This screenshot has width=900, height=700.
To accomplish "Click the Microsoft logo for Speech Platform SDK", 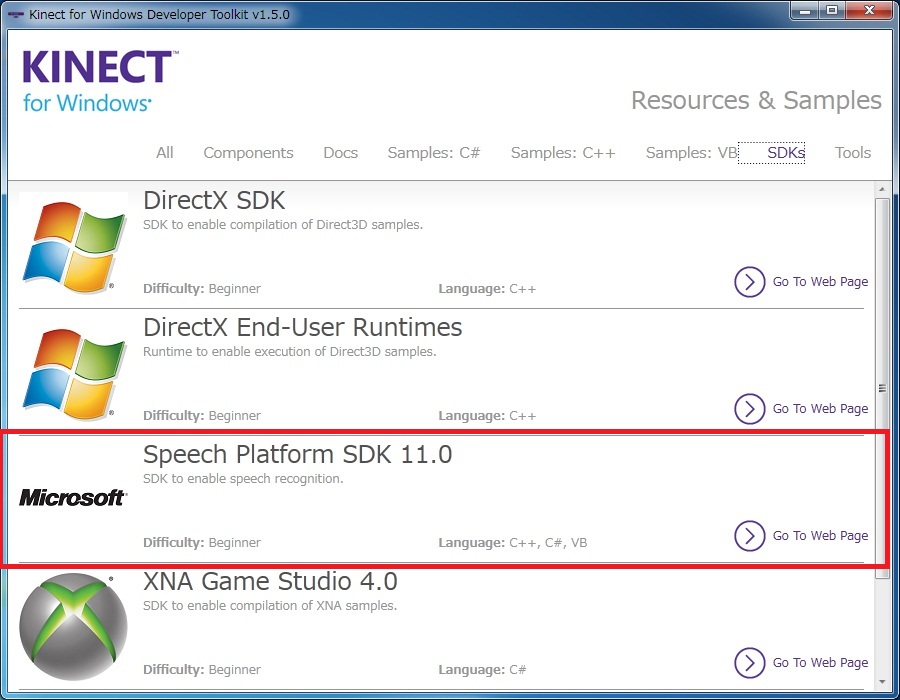I will pos(73,498).
